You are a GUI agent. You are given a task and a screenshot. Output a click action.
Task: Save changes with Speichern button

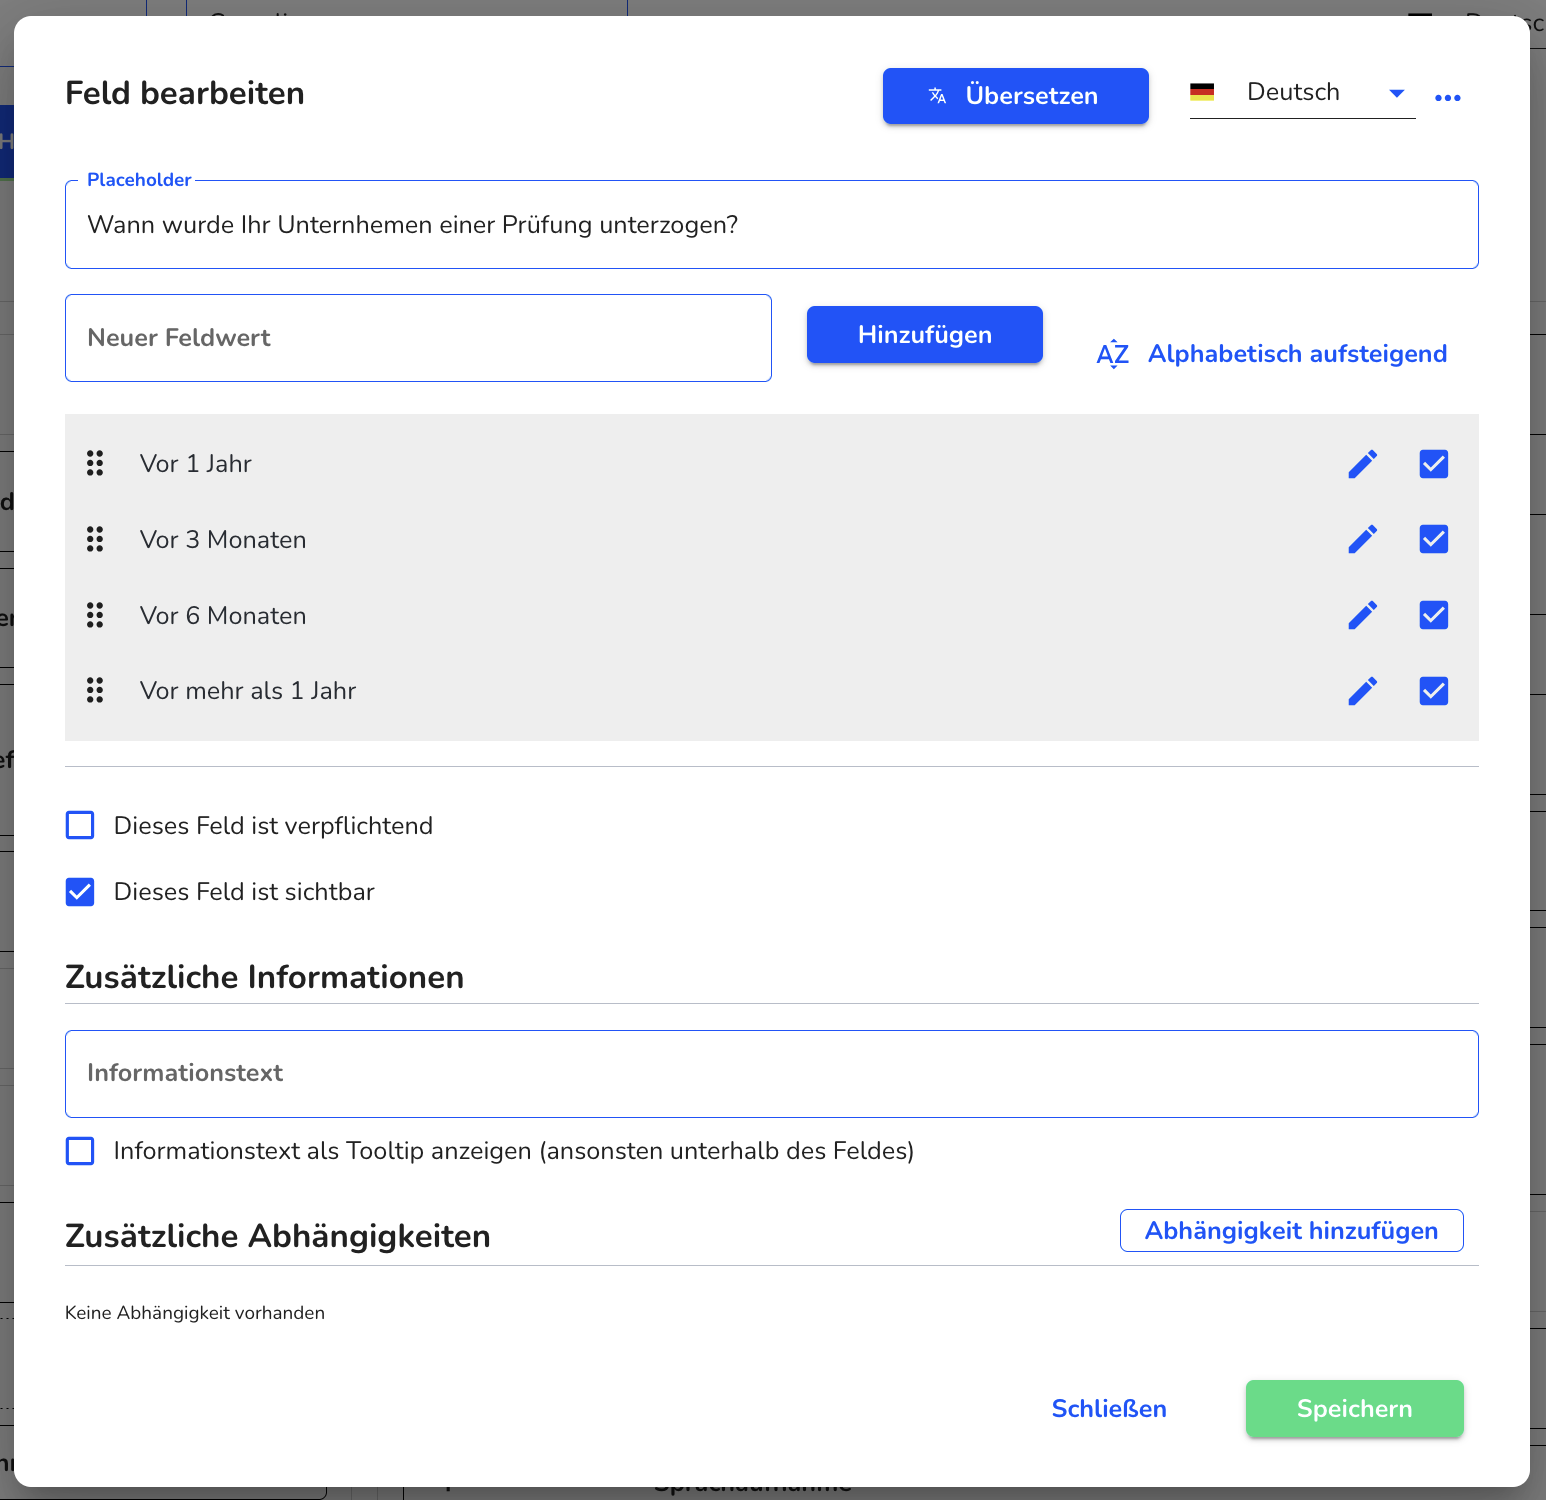point(1354,1409)
